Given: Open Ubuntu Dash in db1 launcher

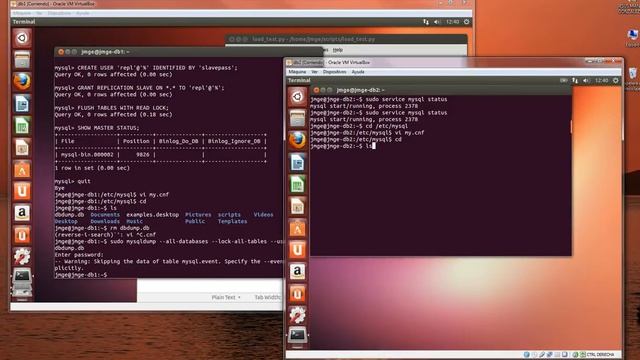Looking at the screenshot, I should (x=22, y=38).
